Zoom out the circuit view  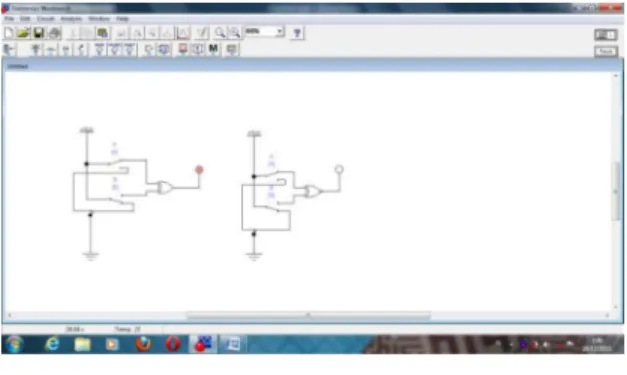(220, 33)
